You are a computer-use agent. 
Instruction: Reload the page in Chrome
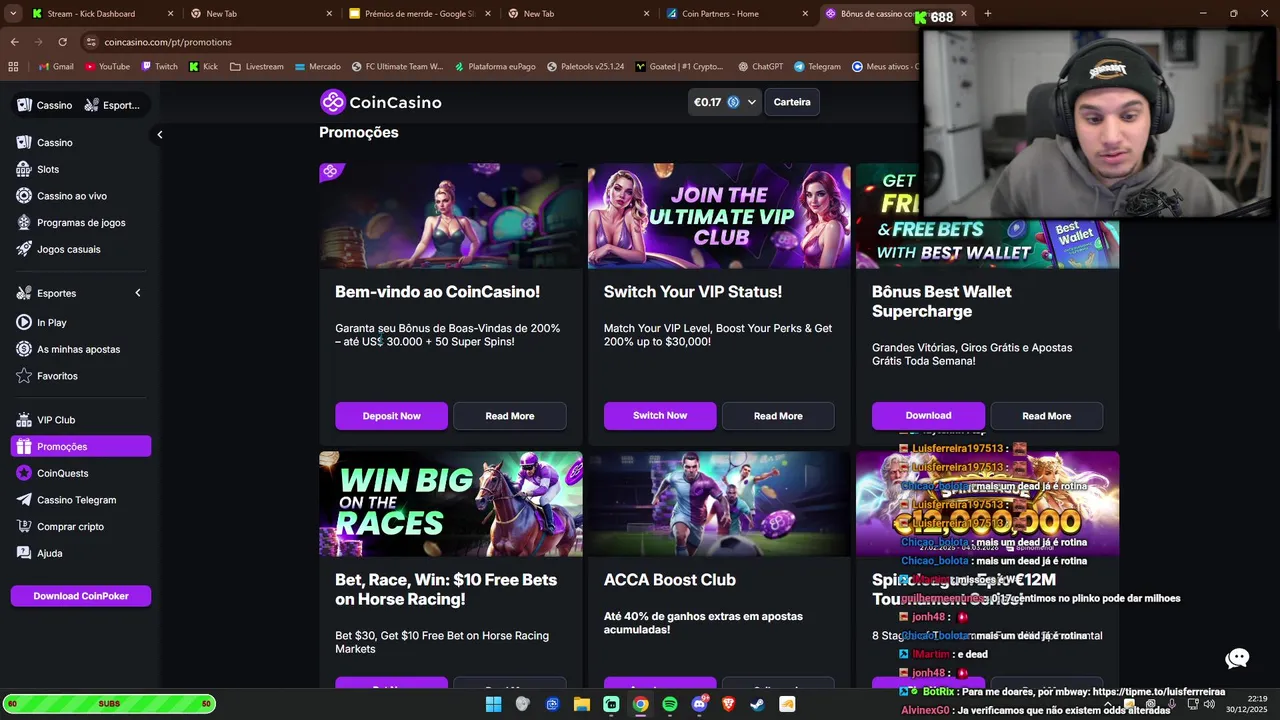pos(62,42)
